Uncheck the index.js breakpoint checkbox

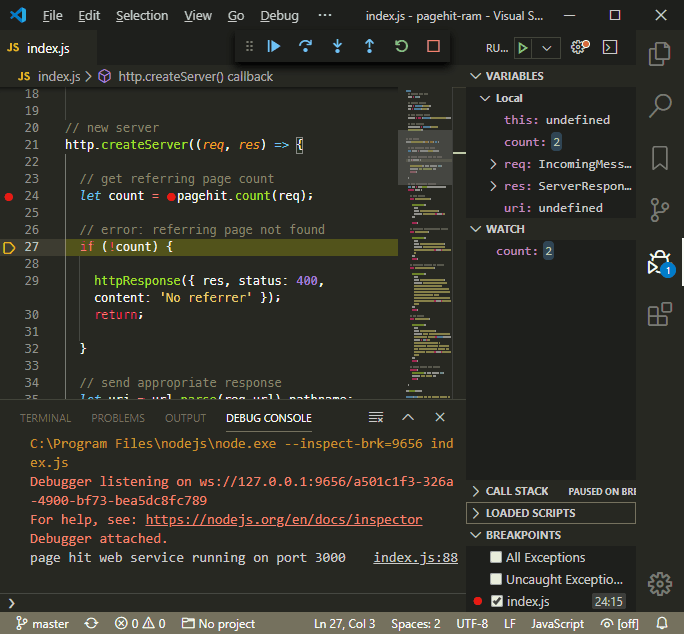click(497, 601)
